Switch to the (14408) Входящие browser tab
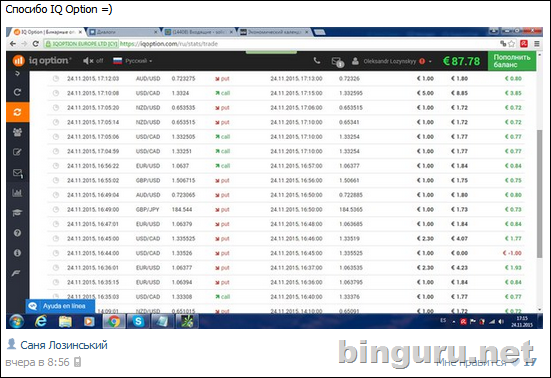The height and width of the screenshot is (378, 551). (199, 32)
